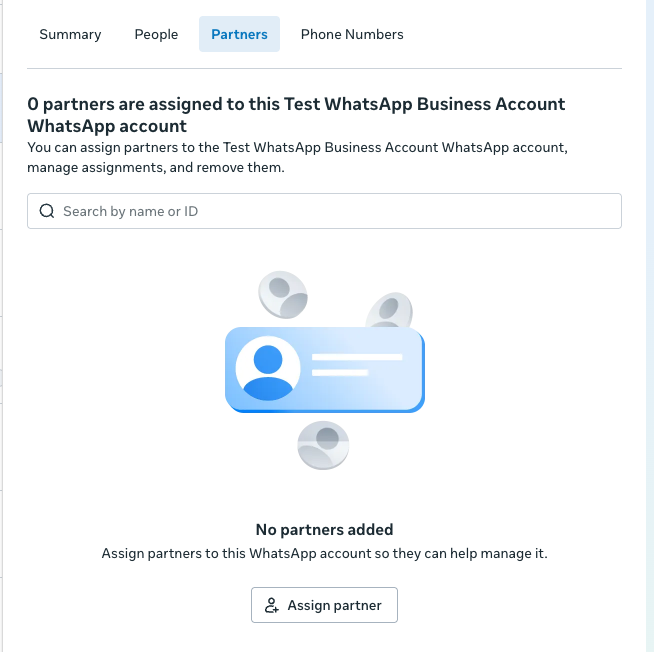Click the gray avatar bubble above-left of the card
Screen dimensions: 654x652
point(283,291)
